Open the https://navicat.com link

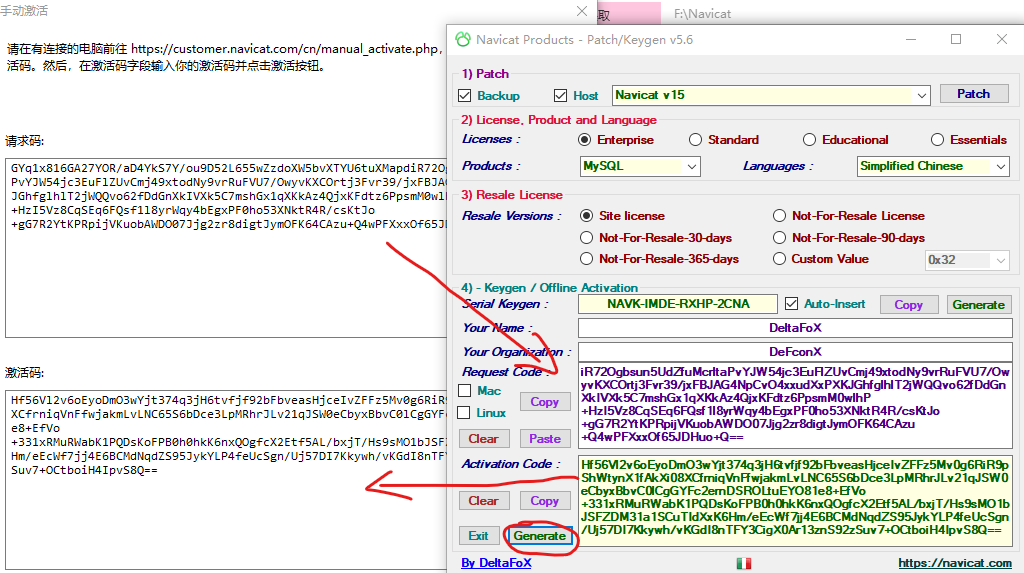click(x=955, y=563)
